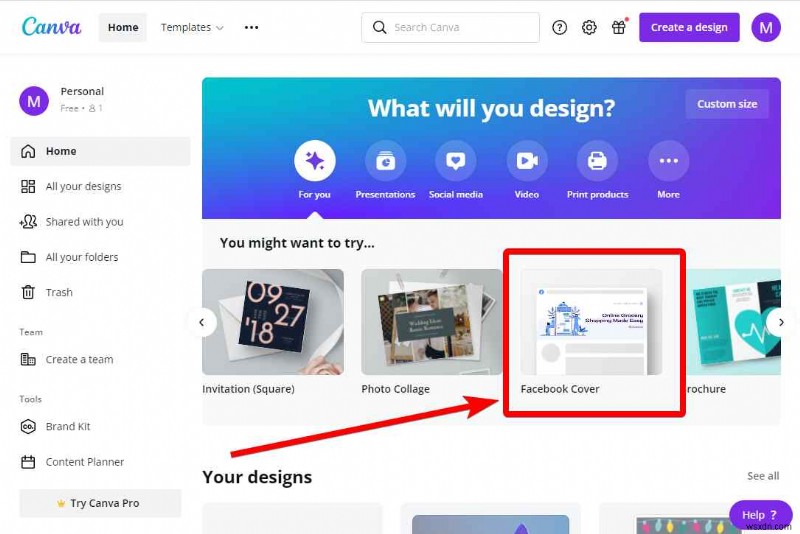The image size is (800, 534).
Task: Open the Invitation (Square) thumbnail
Action: 273,322
